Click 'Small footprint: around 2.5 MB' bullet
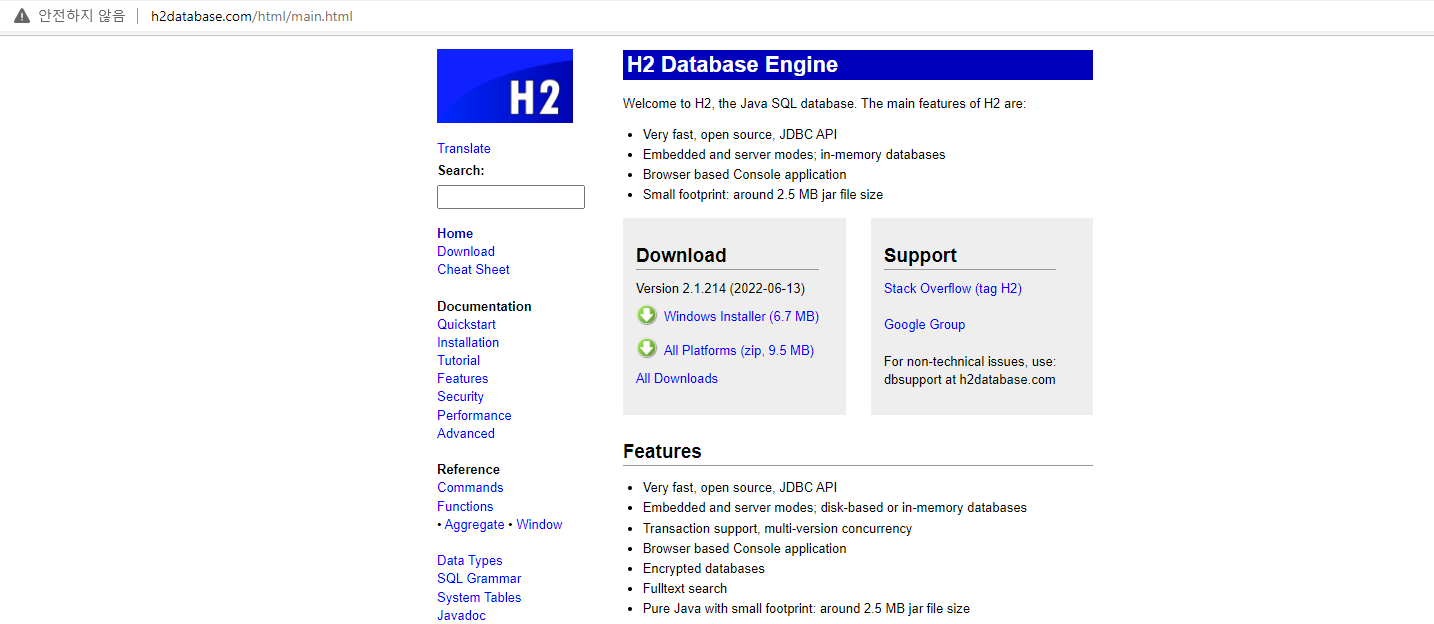The image size is (1434, 624). 763,194
